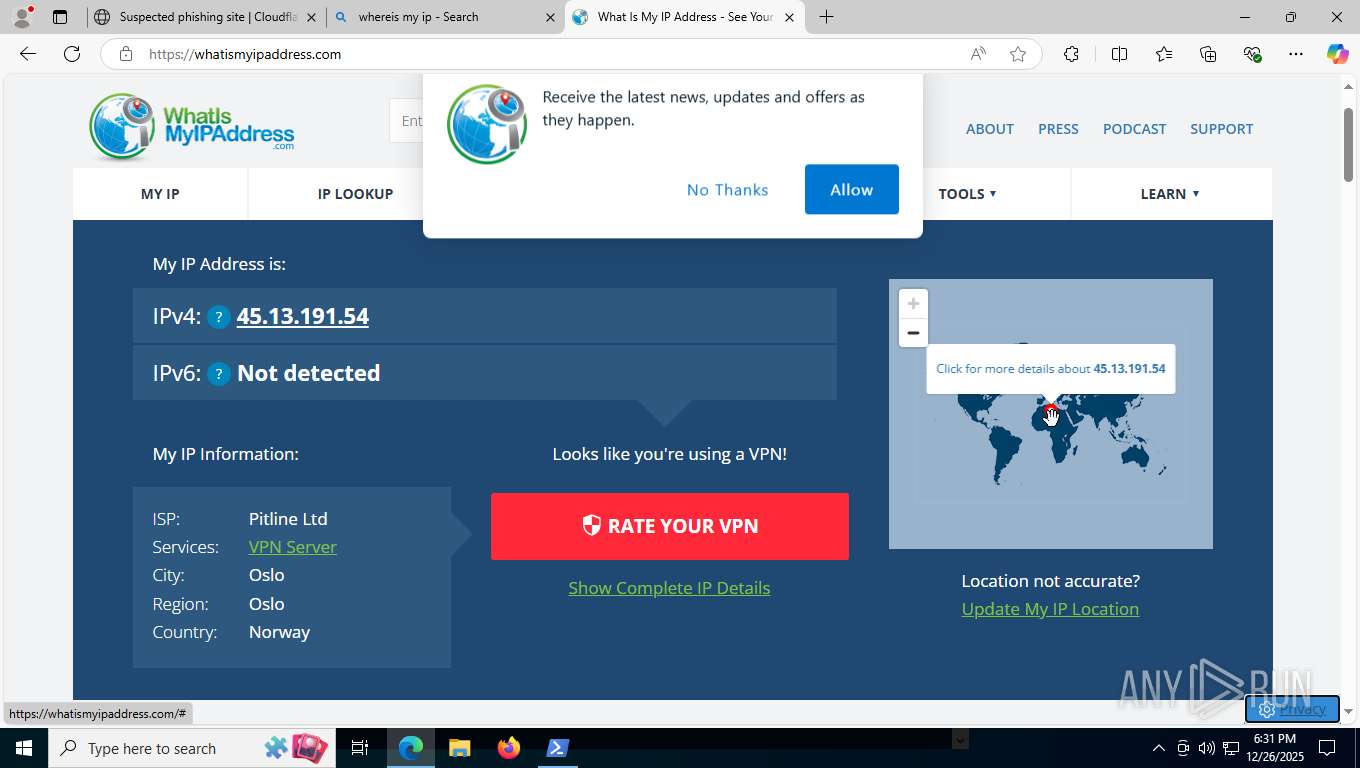
Task: Open the tab actions menu icon
Action: click(60, 17)
